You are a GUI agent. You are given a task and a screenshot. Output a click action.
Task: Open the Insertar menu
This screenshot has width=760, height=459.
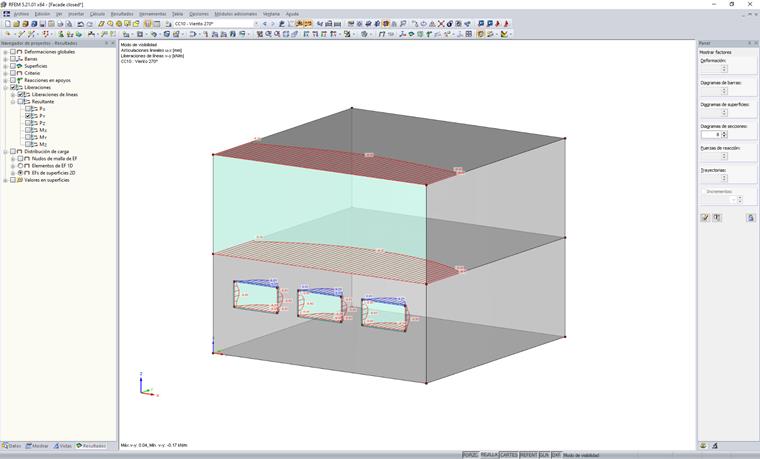pos(76,14)
